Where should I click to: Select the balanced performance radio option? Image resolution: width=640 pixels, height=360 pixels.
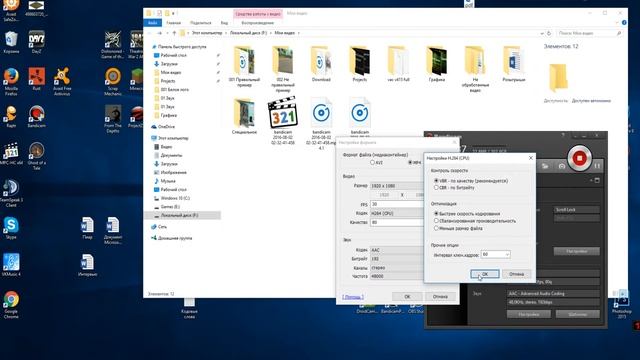coord(436,221)
